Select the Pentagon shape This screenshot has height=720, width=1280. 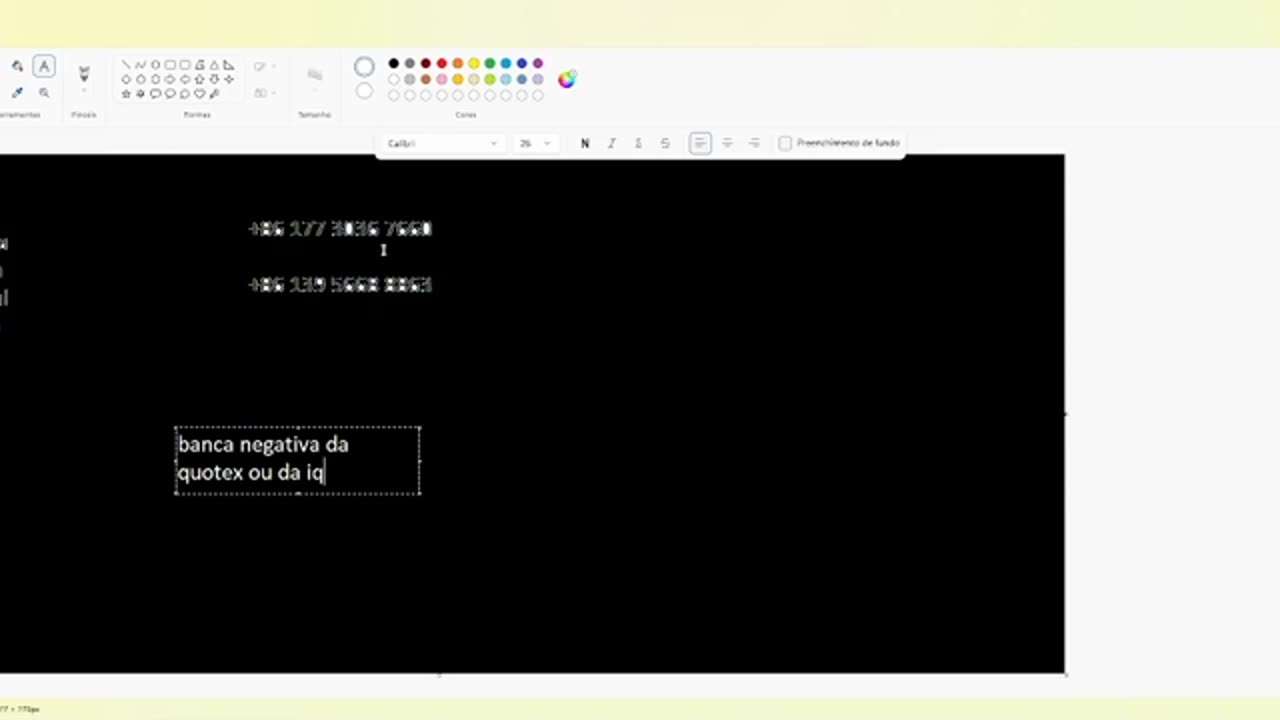point(140,79)
